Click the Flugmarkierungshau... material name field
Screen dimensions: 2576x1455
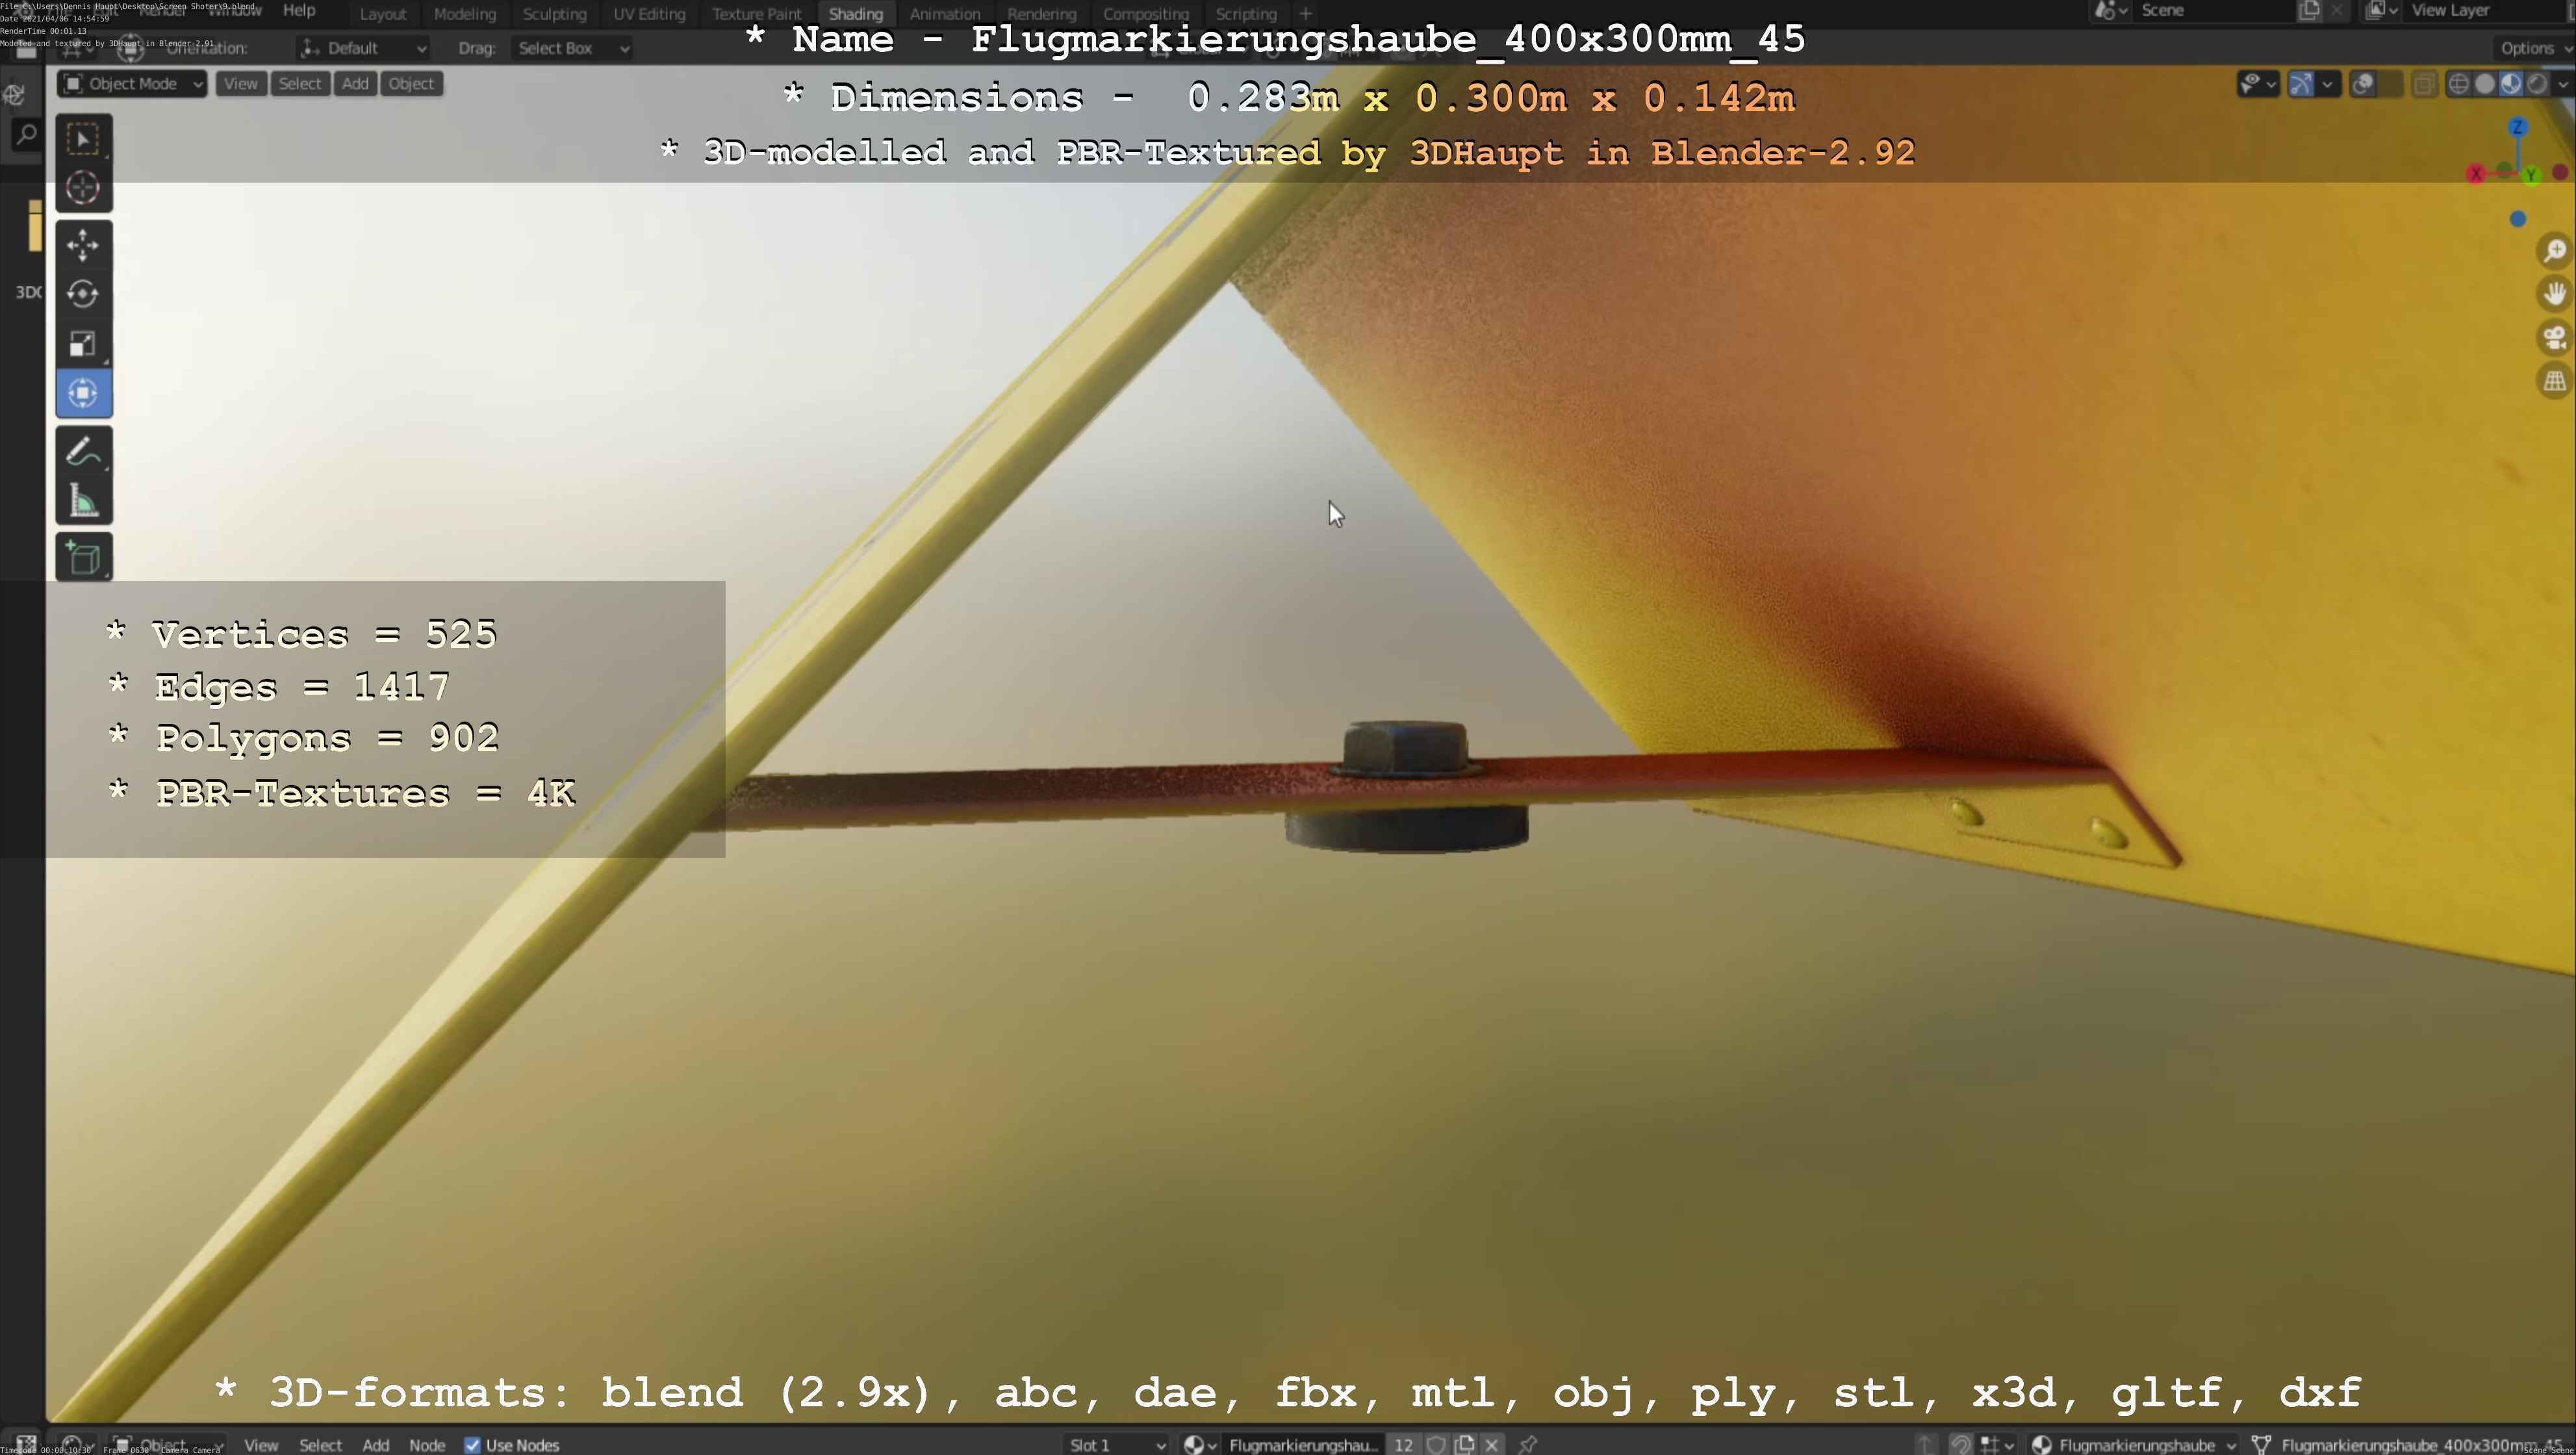pyautogui.click(x=1303, y=1444)
